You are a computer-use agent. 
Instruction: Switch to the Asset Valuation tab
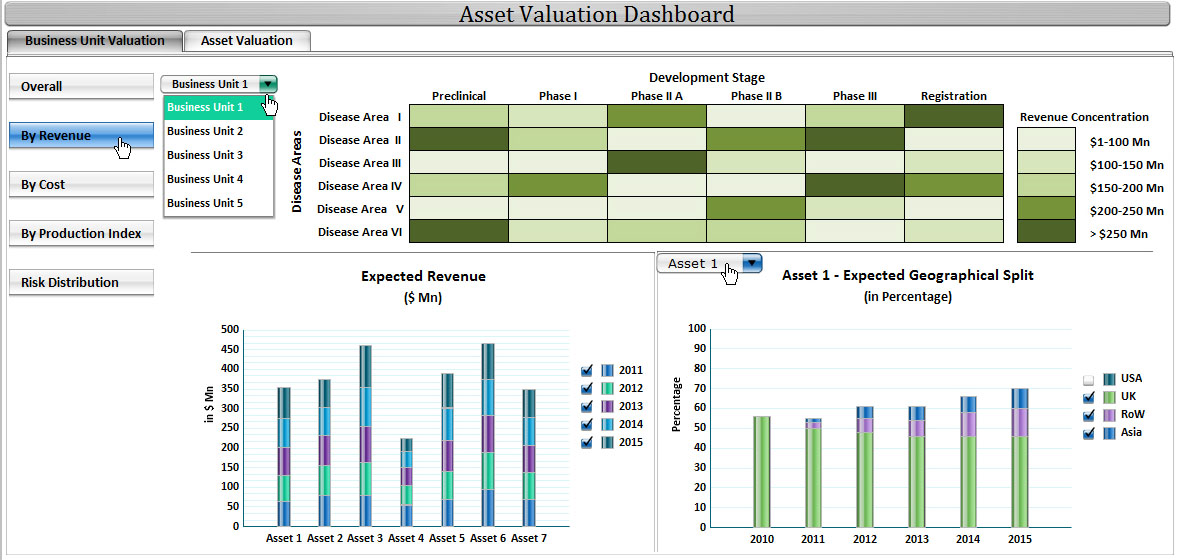pyautogui.click(x=247, y=41)
